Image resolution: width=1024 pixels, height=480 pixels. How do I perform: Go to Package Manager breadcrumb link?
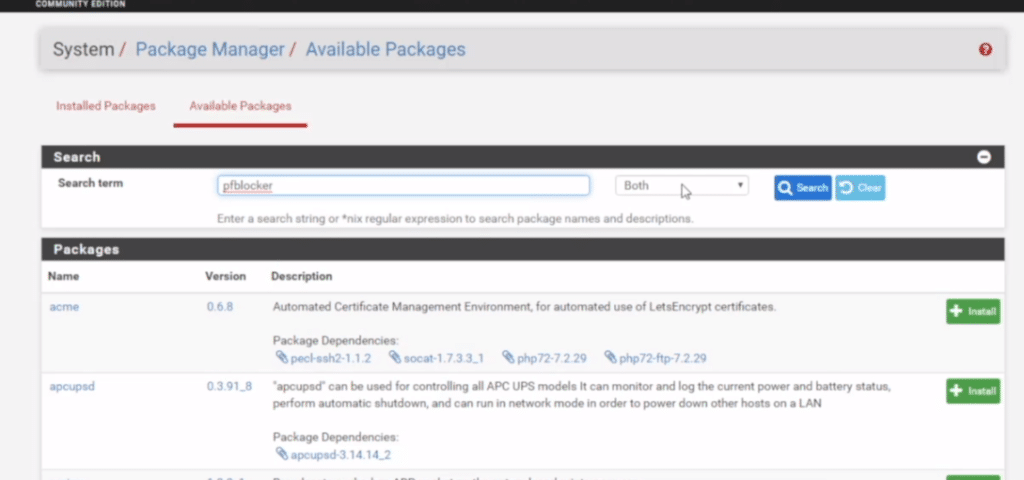click(x=210, y=50)
